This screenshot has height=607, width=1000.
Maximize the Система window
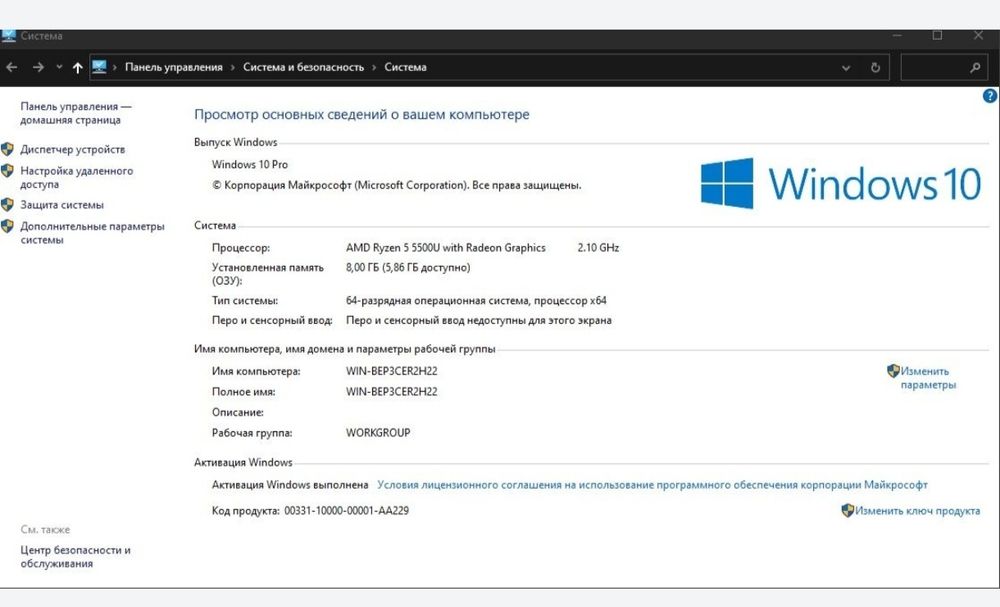[x=938, y=36]
